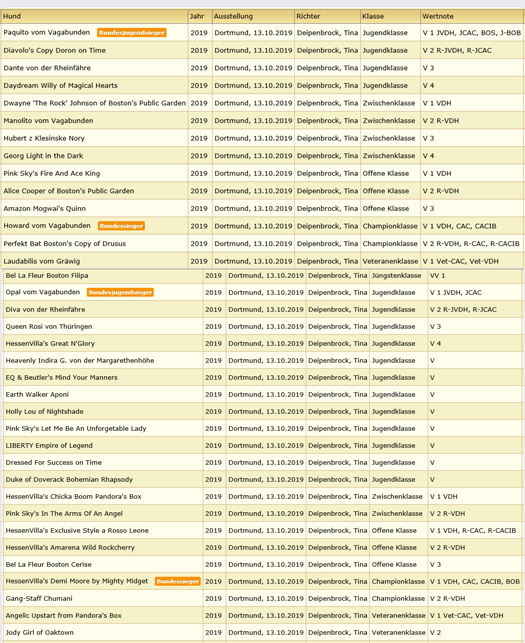
Task: Click Bundessieger badge next to HessenVilla's Demi Moore
Action: (x=178, y=581)
